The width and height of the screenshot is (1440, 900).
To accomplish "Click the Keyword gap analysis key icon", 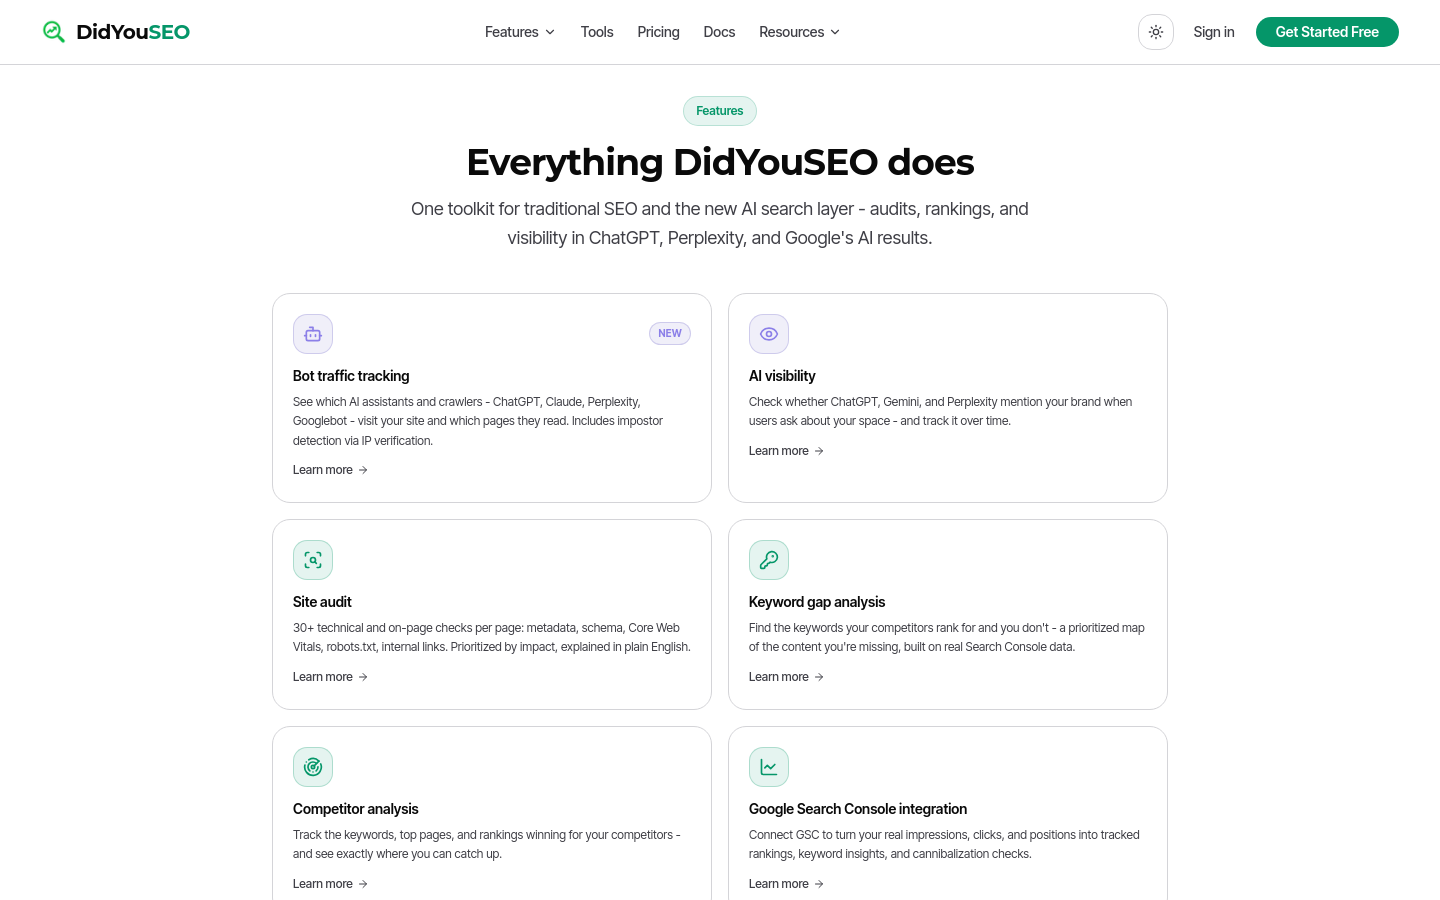I will tap(769, 560).
